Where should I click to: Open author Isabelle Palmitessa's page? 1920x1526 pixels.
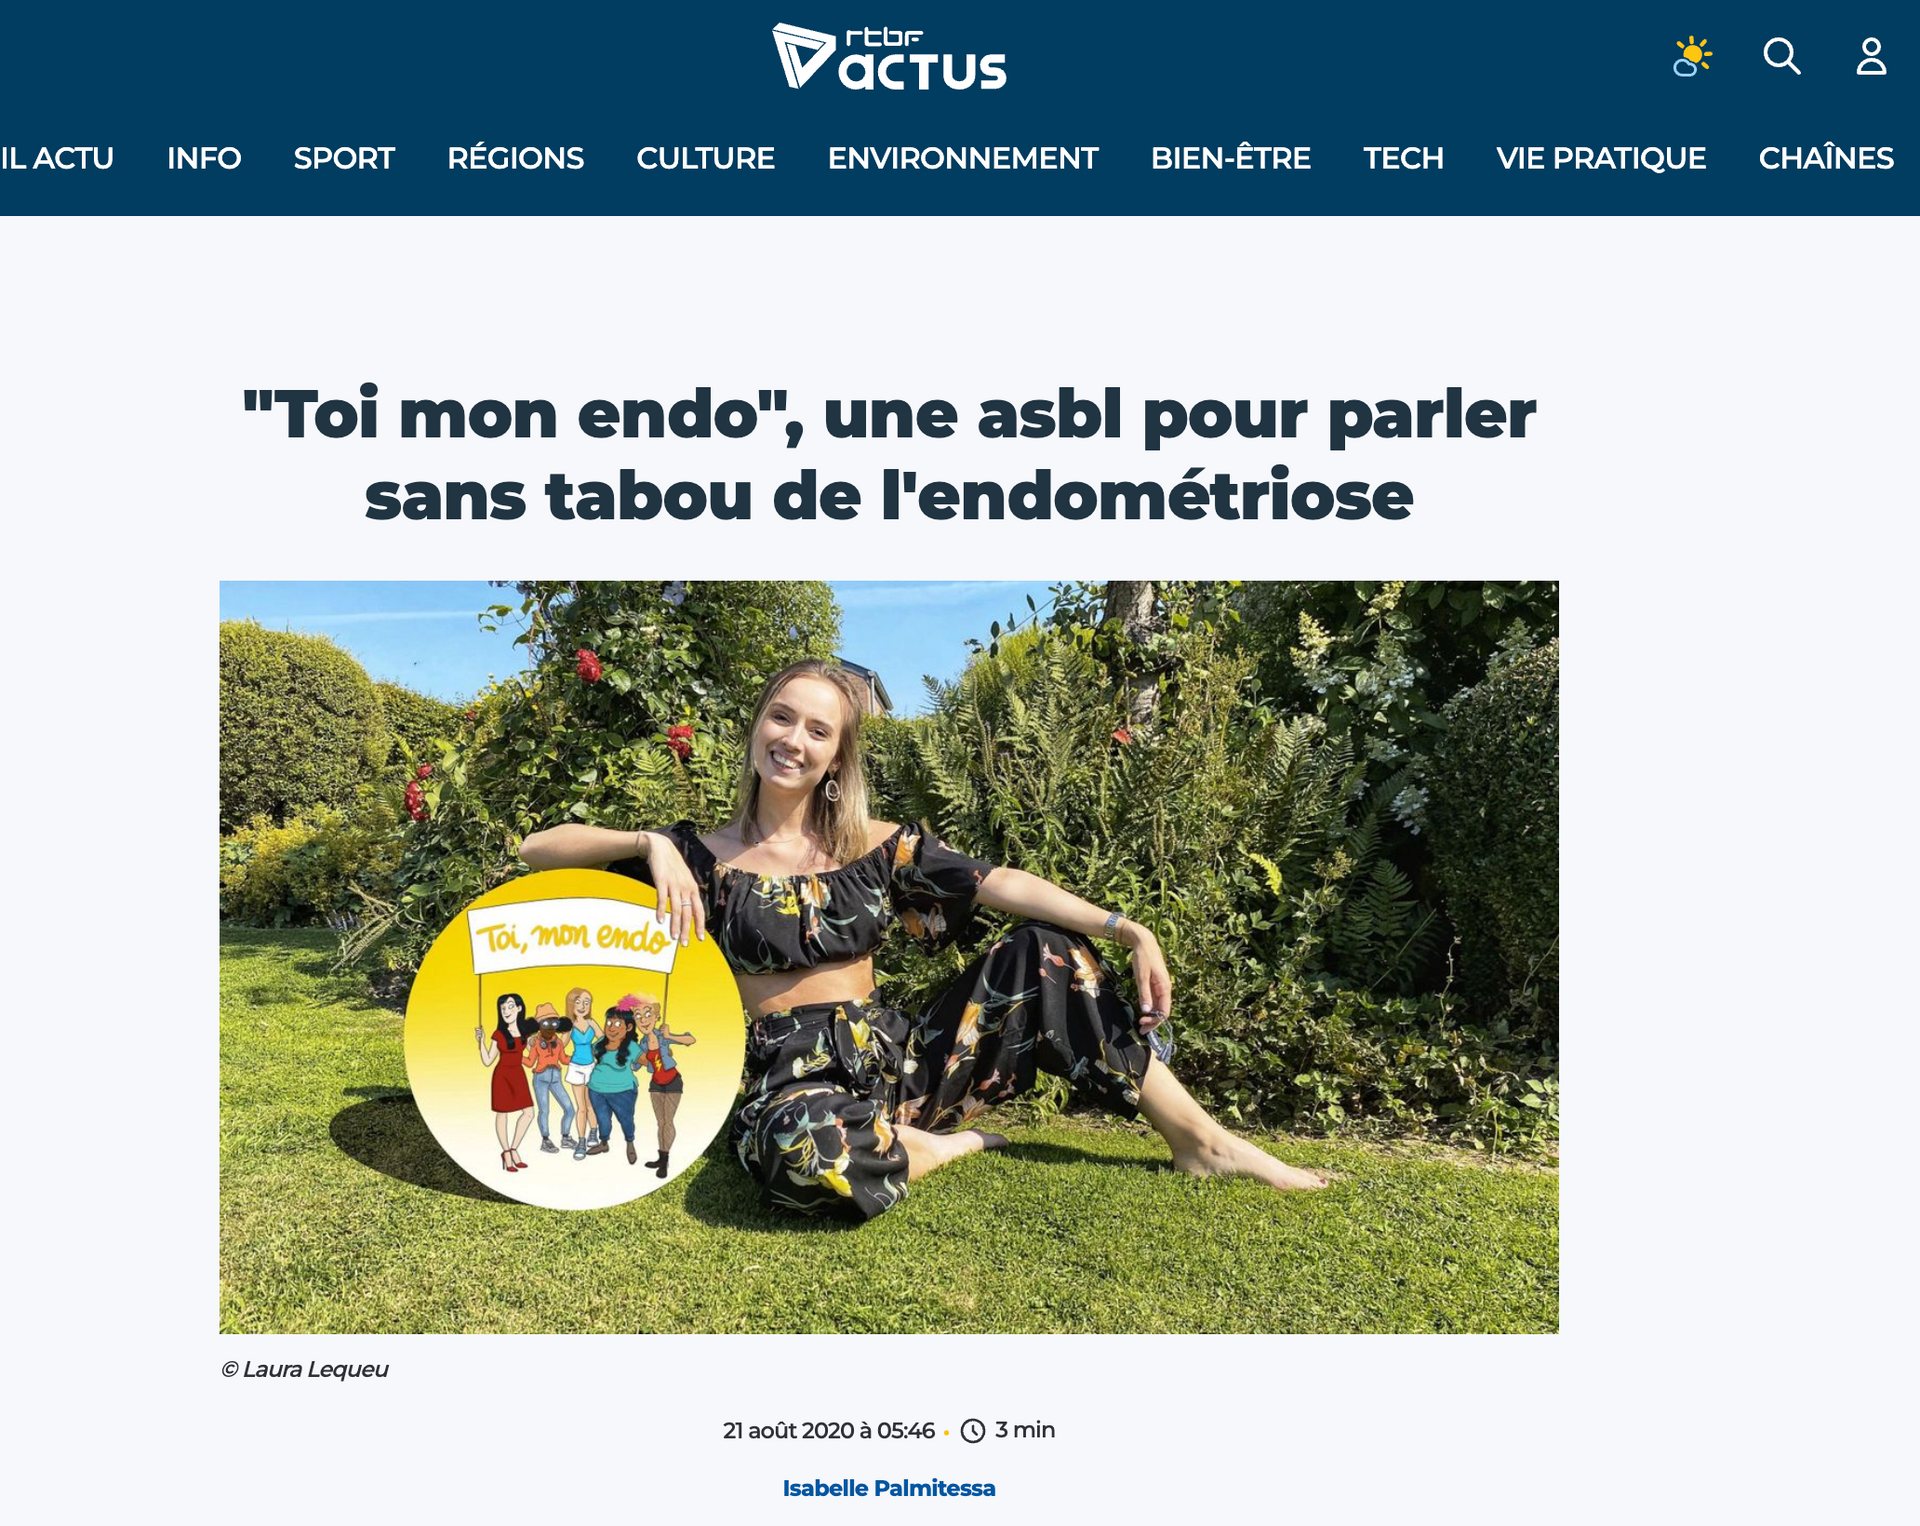click(x=889, y=1488)
